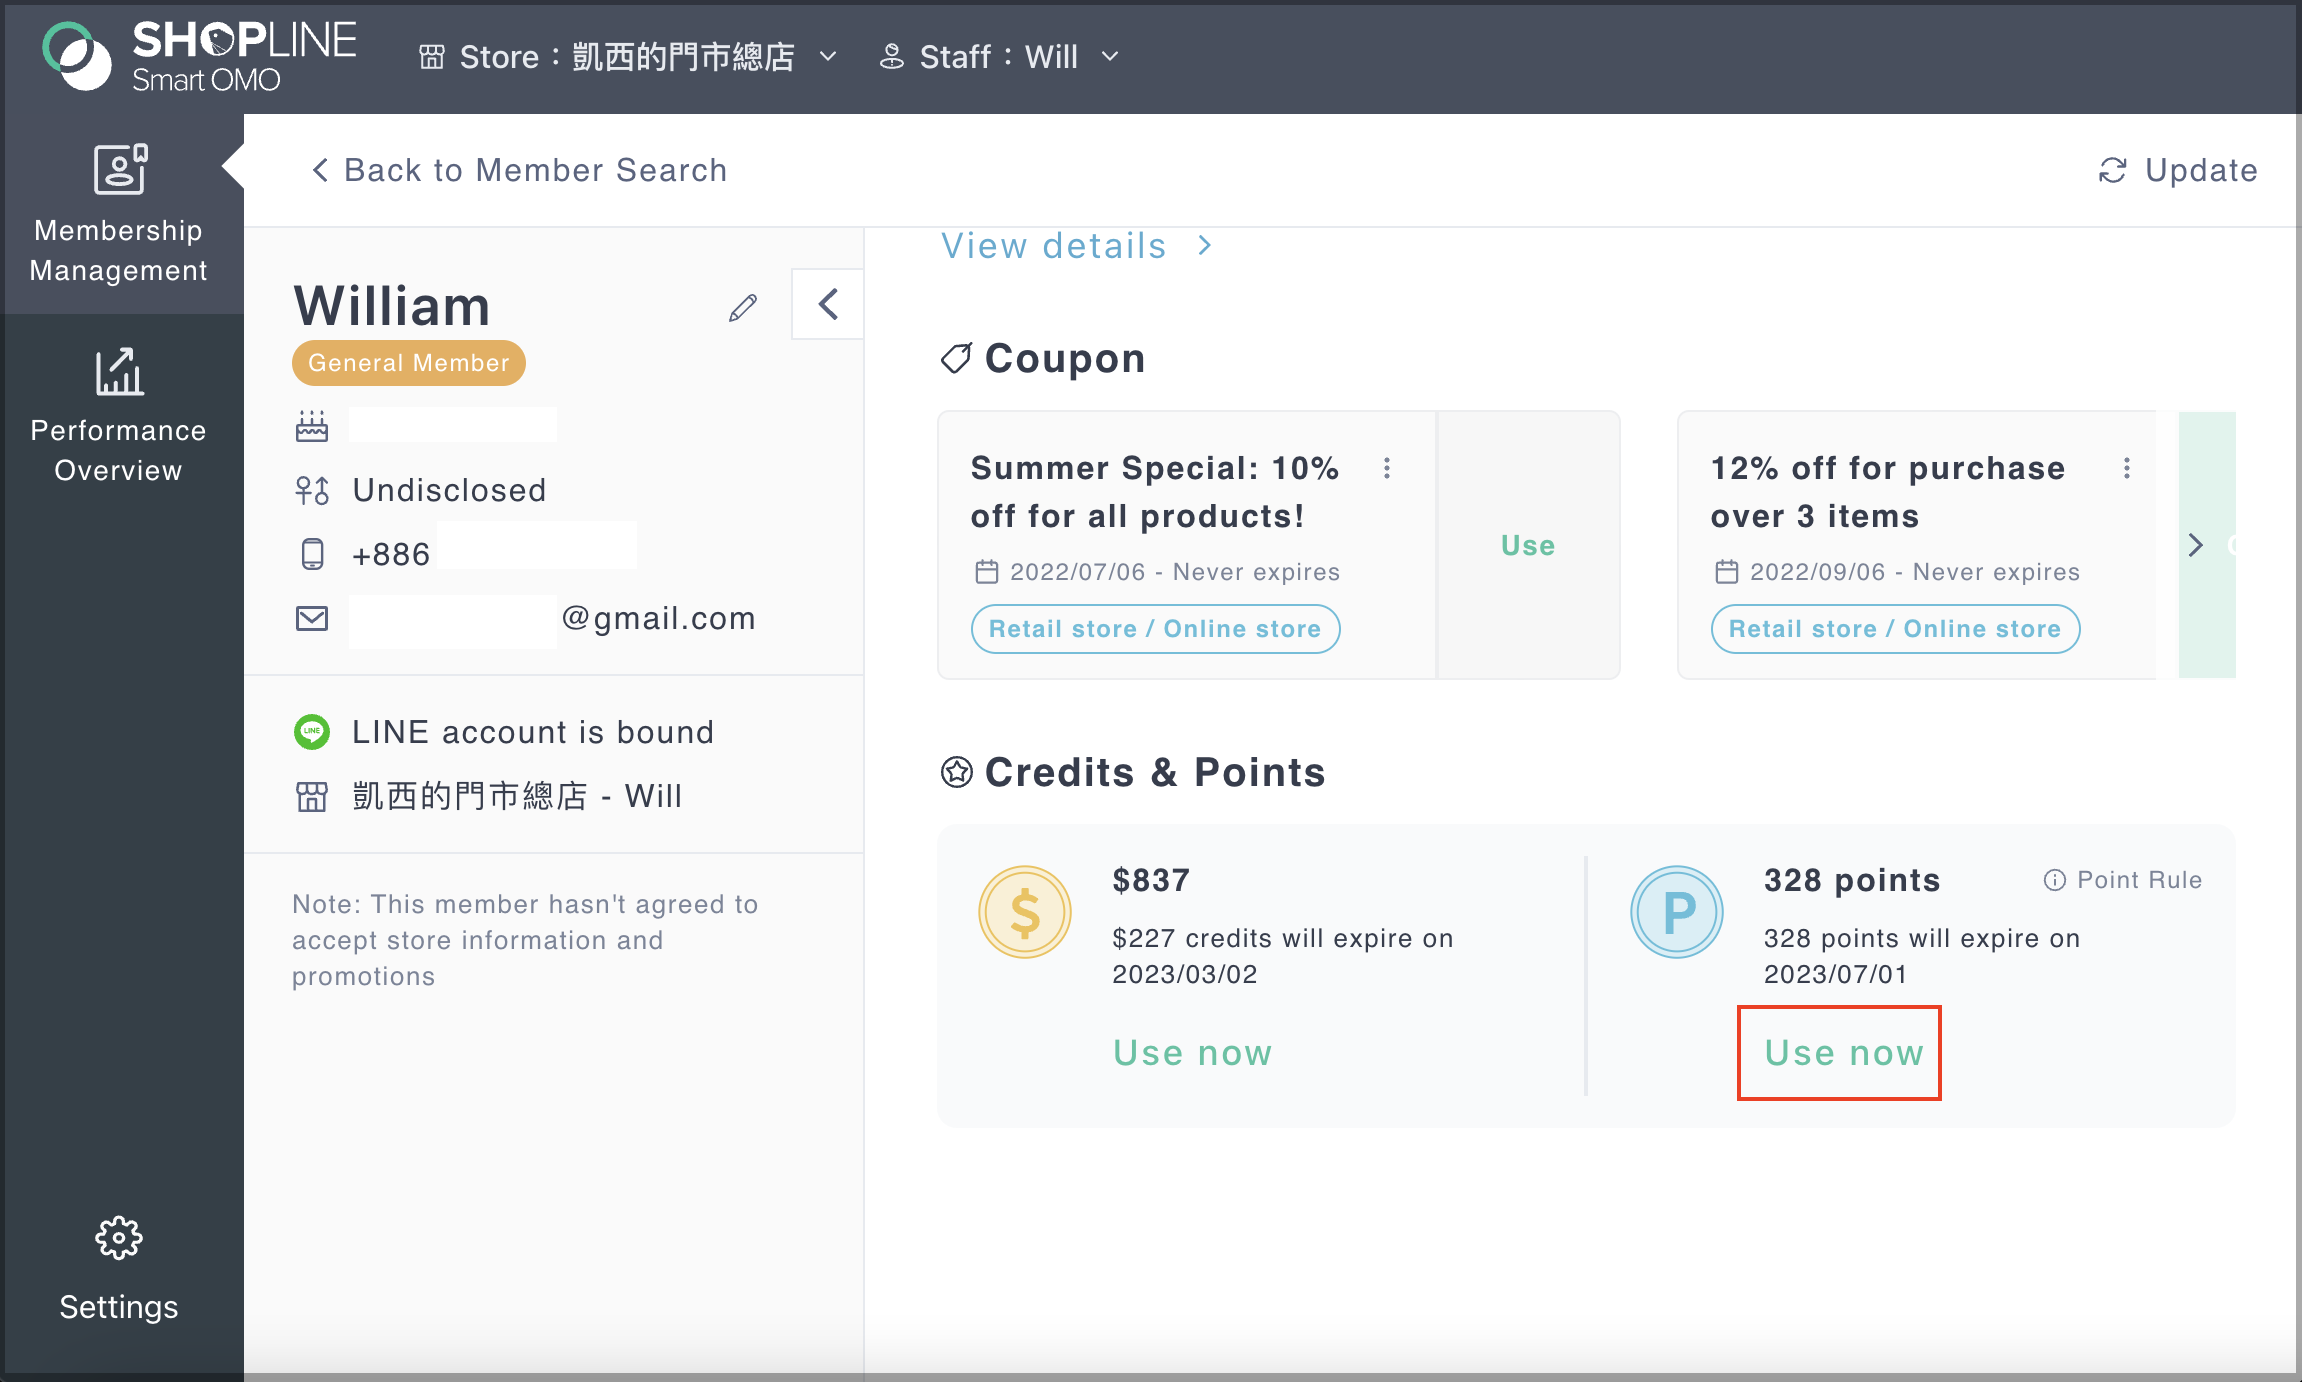Image resolution: width=2302 pixels, height=1382 pixels.
Task: Click the store icon in header
Action: (x=432, y=57)
